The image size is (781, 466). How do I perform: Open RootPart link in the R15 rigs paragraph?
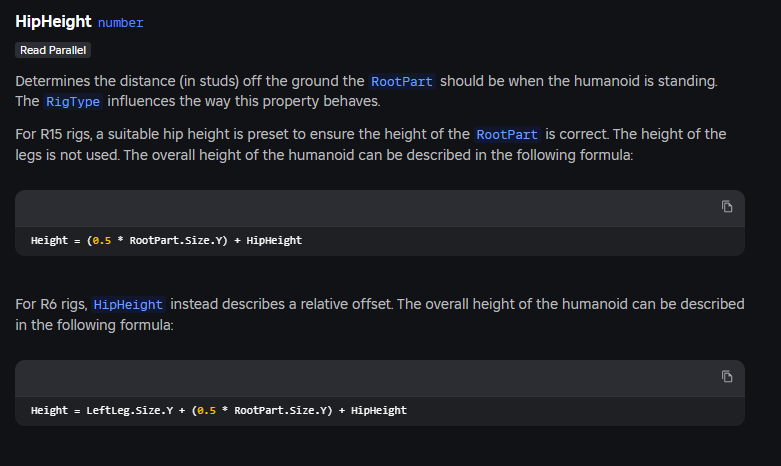[x=507, y=134]
